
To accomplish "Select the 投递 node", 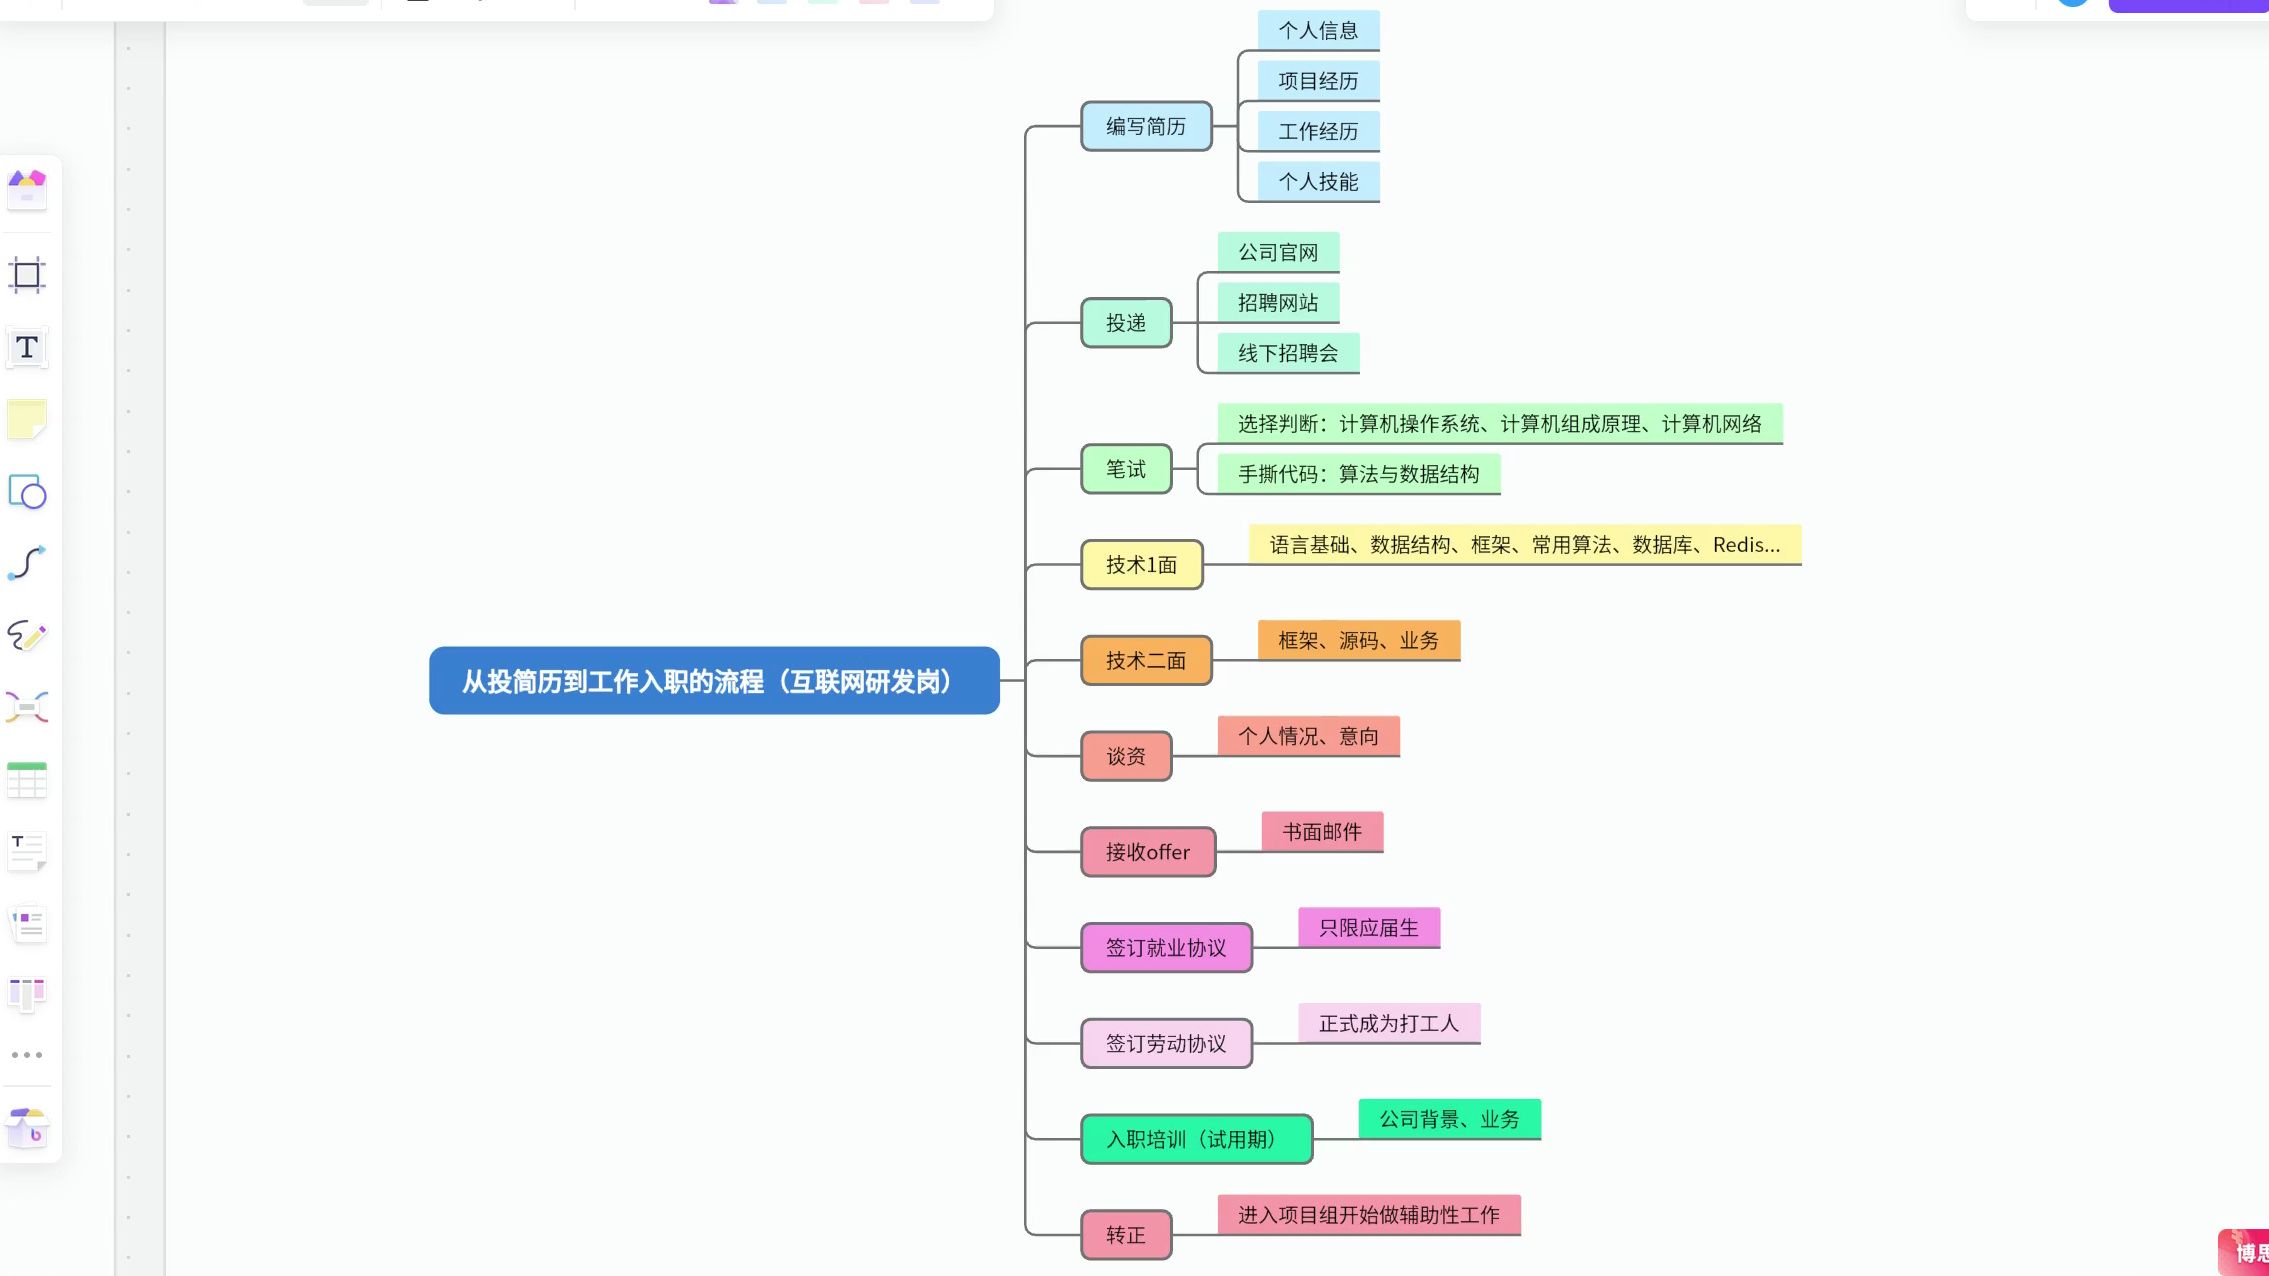I will tap(1126, 323).
